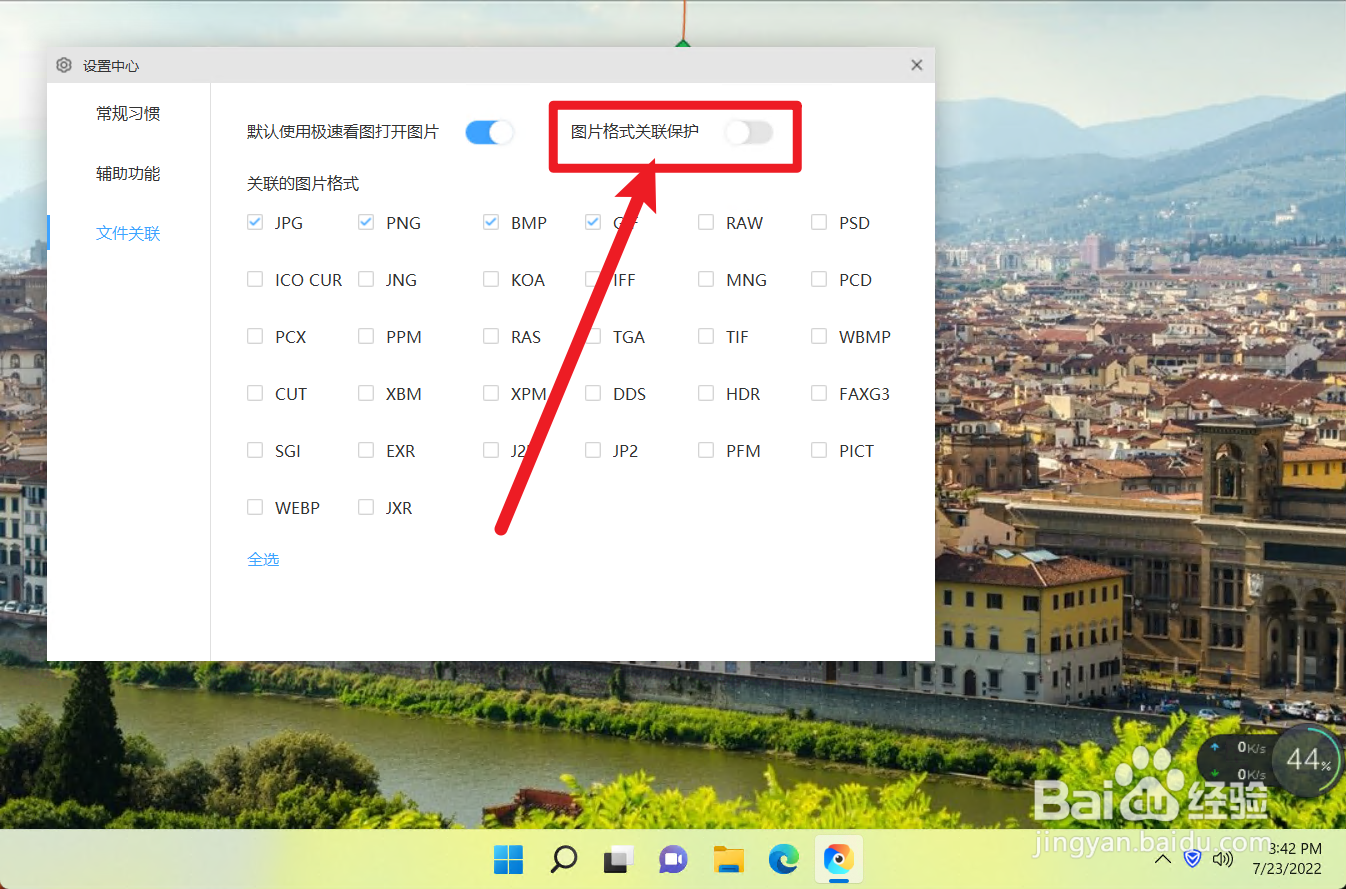Check the FAXG3 format checkbox

(819, 393)
